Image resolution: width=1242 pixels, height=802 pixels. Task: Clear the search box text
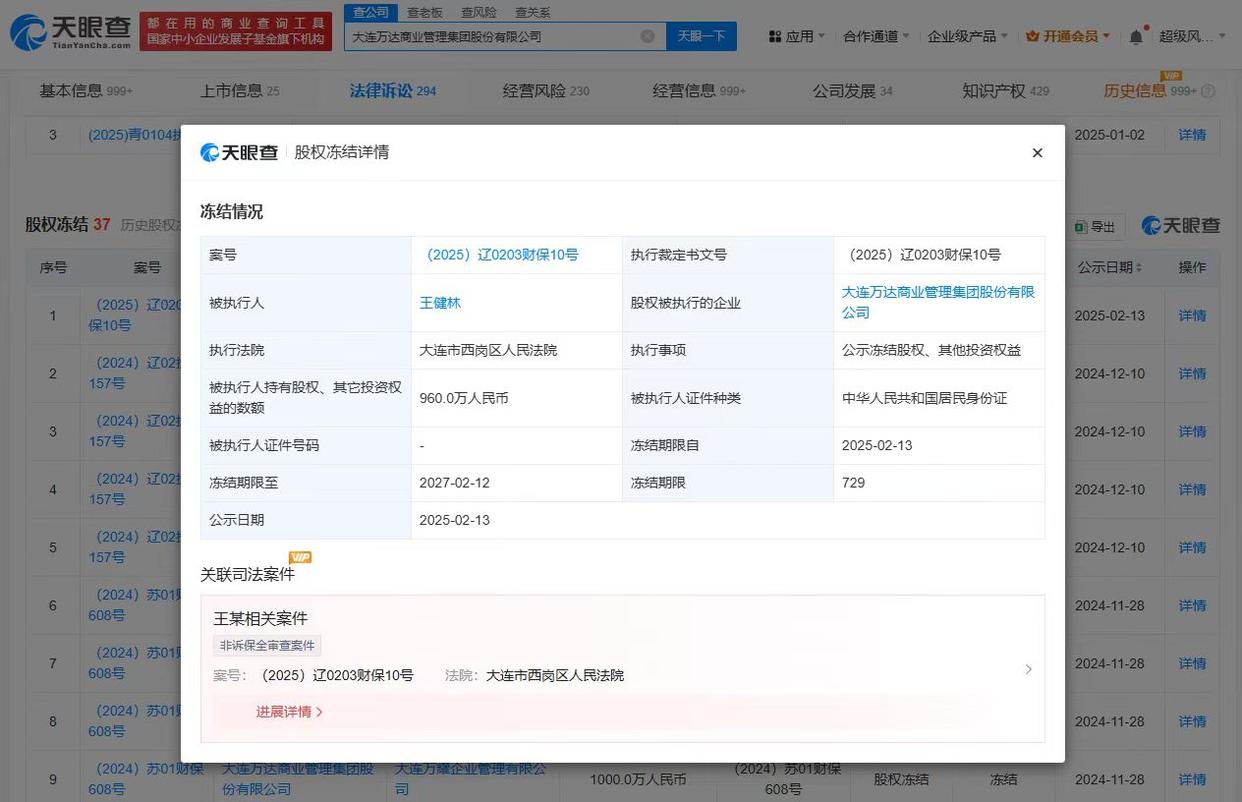pyautogui.click(x=647, y=36)
